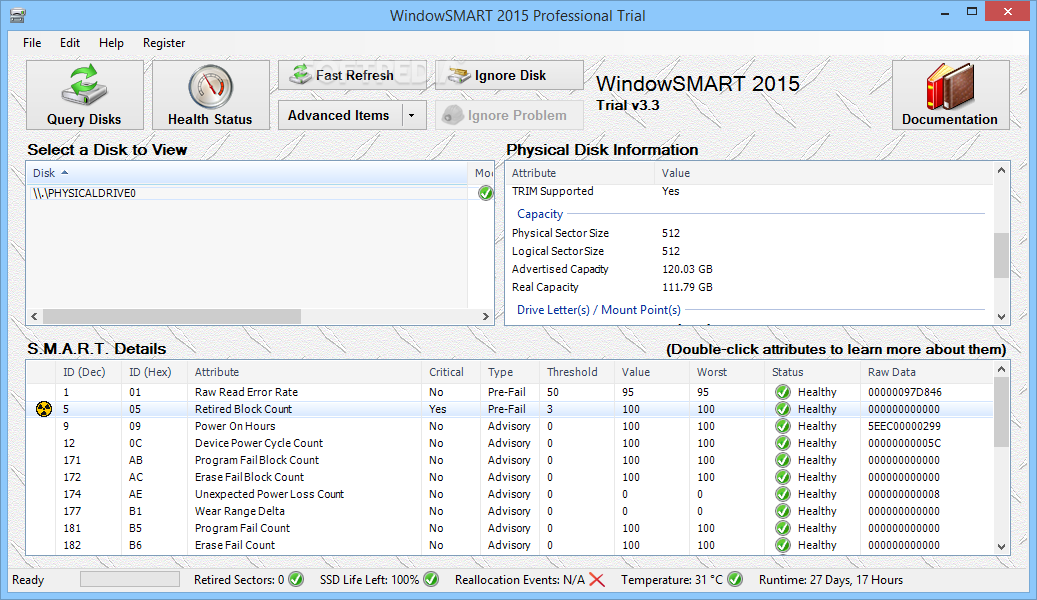Select the Advertised Capacity row
Screen dimensions: 1037x600
click(x=749, y=269)
